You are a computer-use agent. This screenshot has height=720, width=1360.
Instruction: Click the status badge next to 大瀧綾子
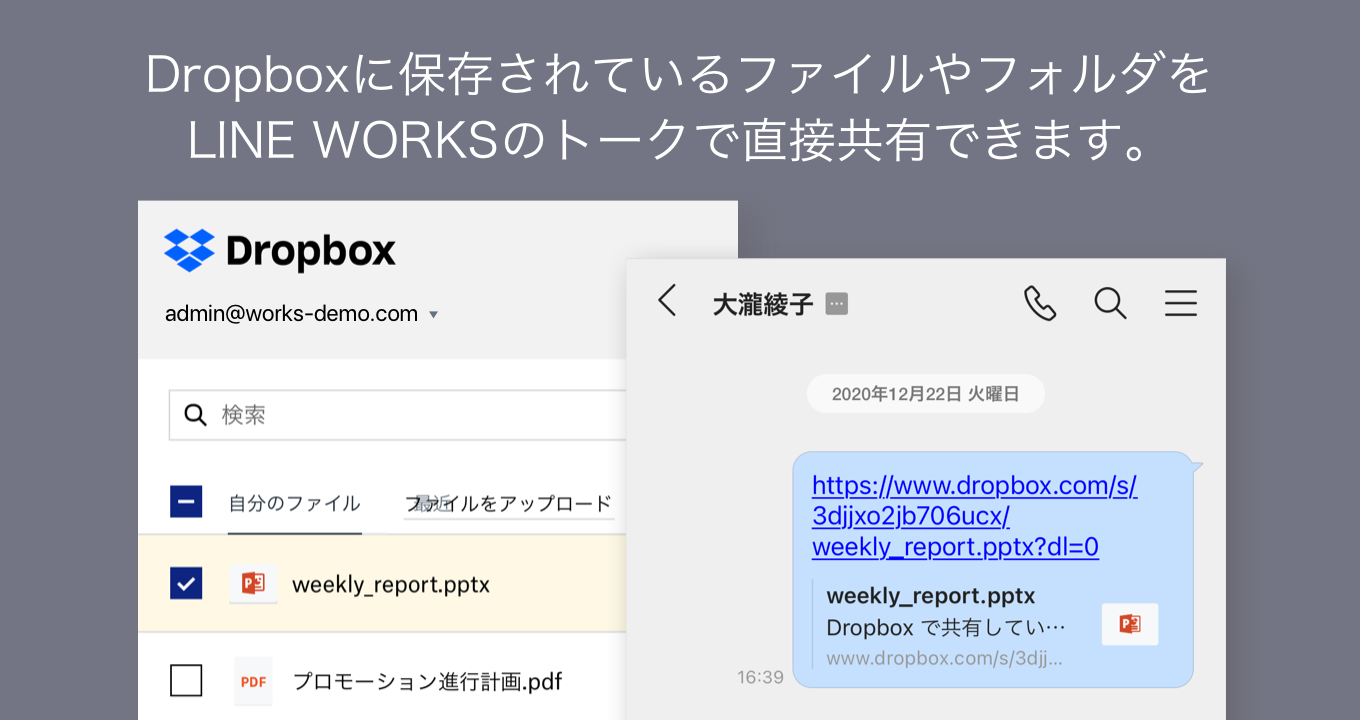coord(836,303)
